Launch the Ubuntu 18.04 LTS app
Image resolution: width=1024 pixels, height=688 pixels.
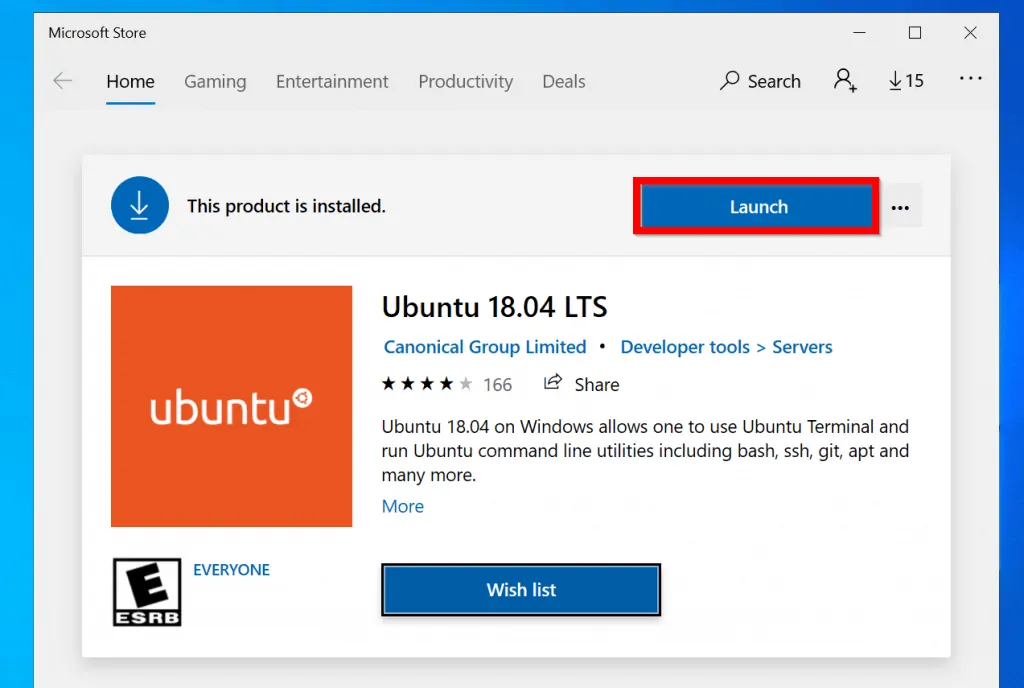tap(757, 207)
